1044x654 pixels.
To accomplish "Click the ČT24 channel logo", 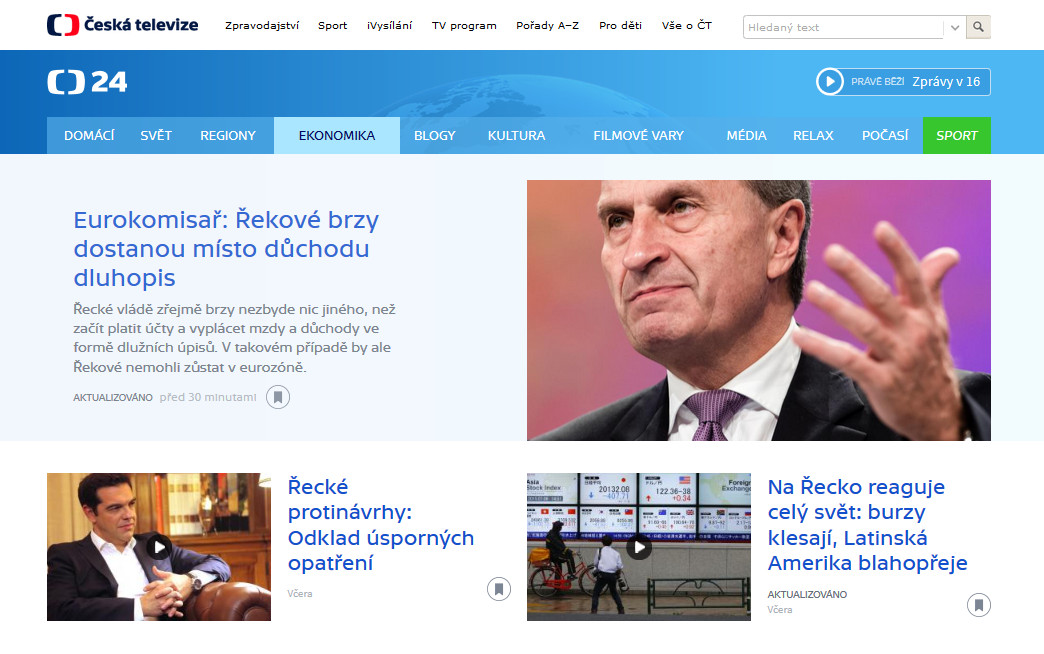I will pos(88,83).
